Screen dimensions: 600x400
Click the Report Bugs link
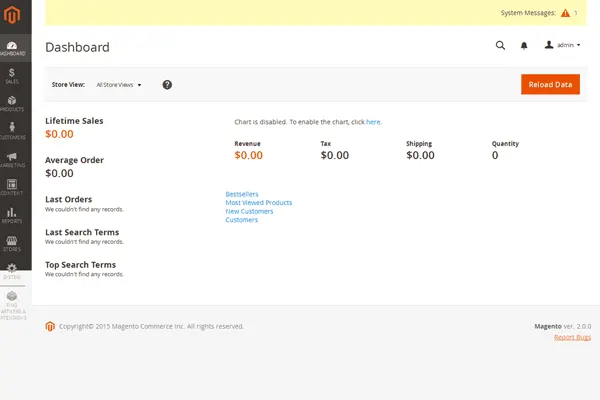(x=572, y=337)
